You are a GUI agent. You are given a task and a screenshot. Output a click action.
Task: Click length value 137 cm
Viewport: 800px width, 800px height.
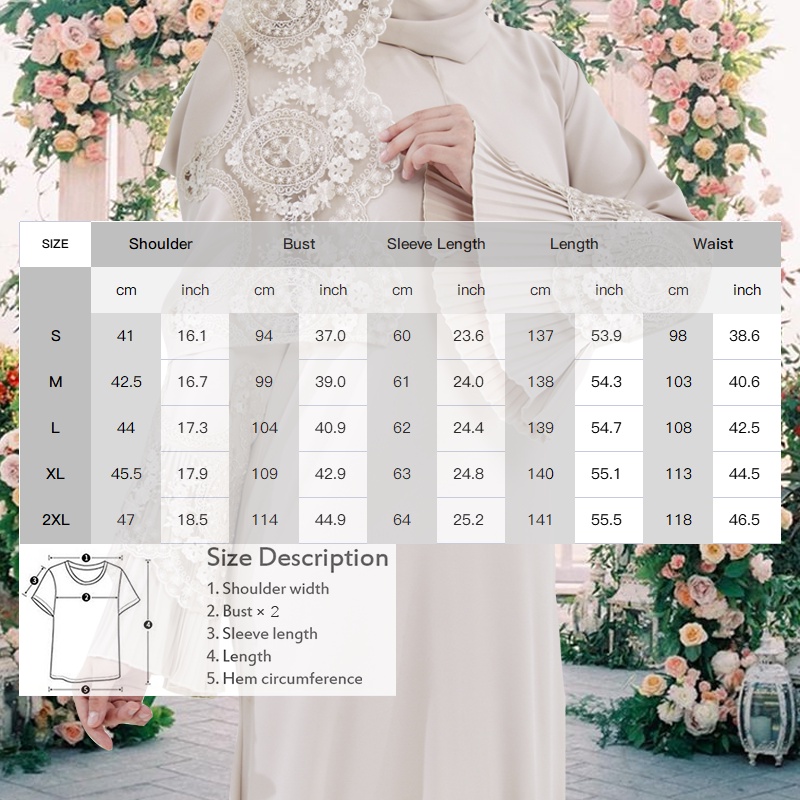(x=540, y=336)
